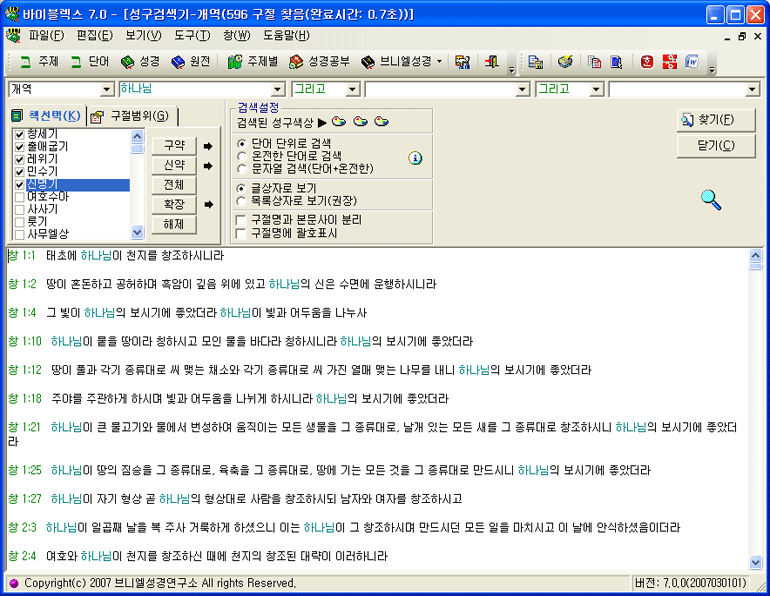This screenshot has height=596, width=770.
Task: Click the Word document export icon
Action: pyautogui.click(x=691, y=62)
